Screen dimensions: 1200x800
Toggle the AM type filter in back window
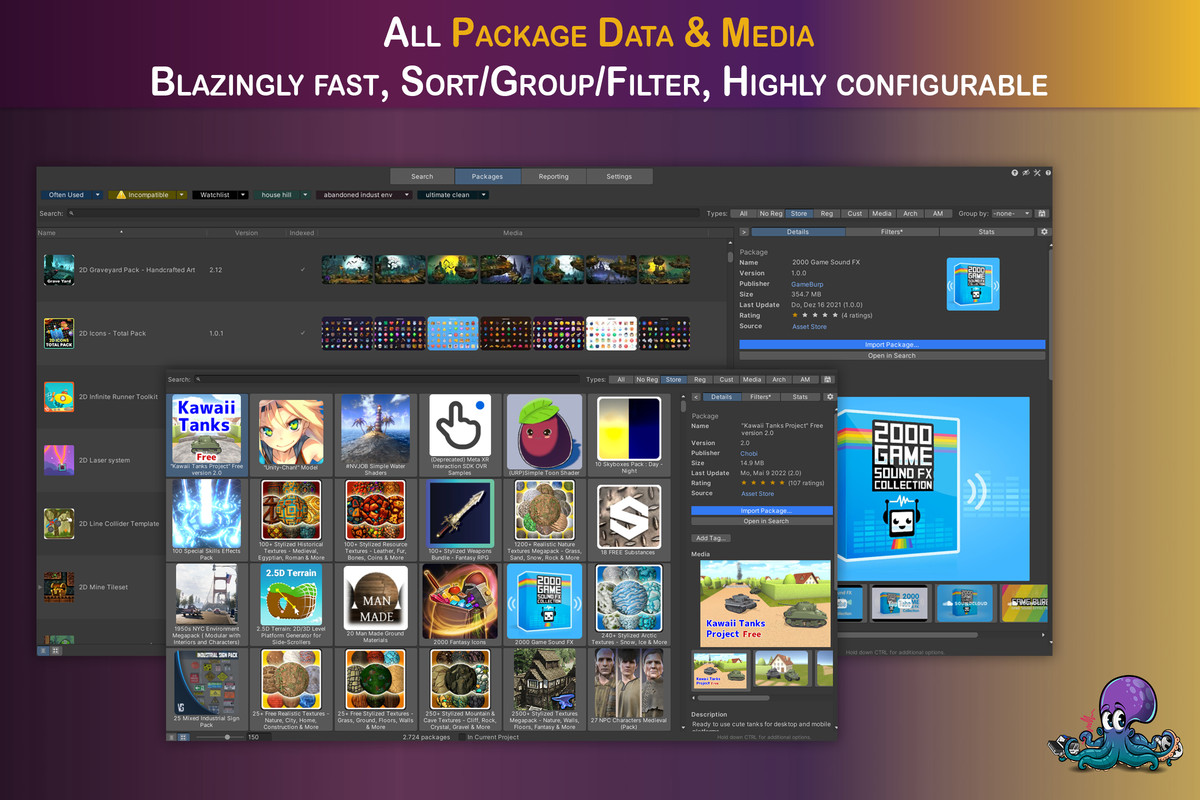pyautogui.click(x=937, y=213)
